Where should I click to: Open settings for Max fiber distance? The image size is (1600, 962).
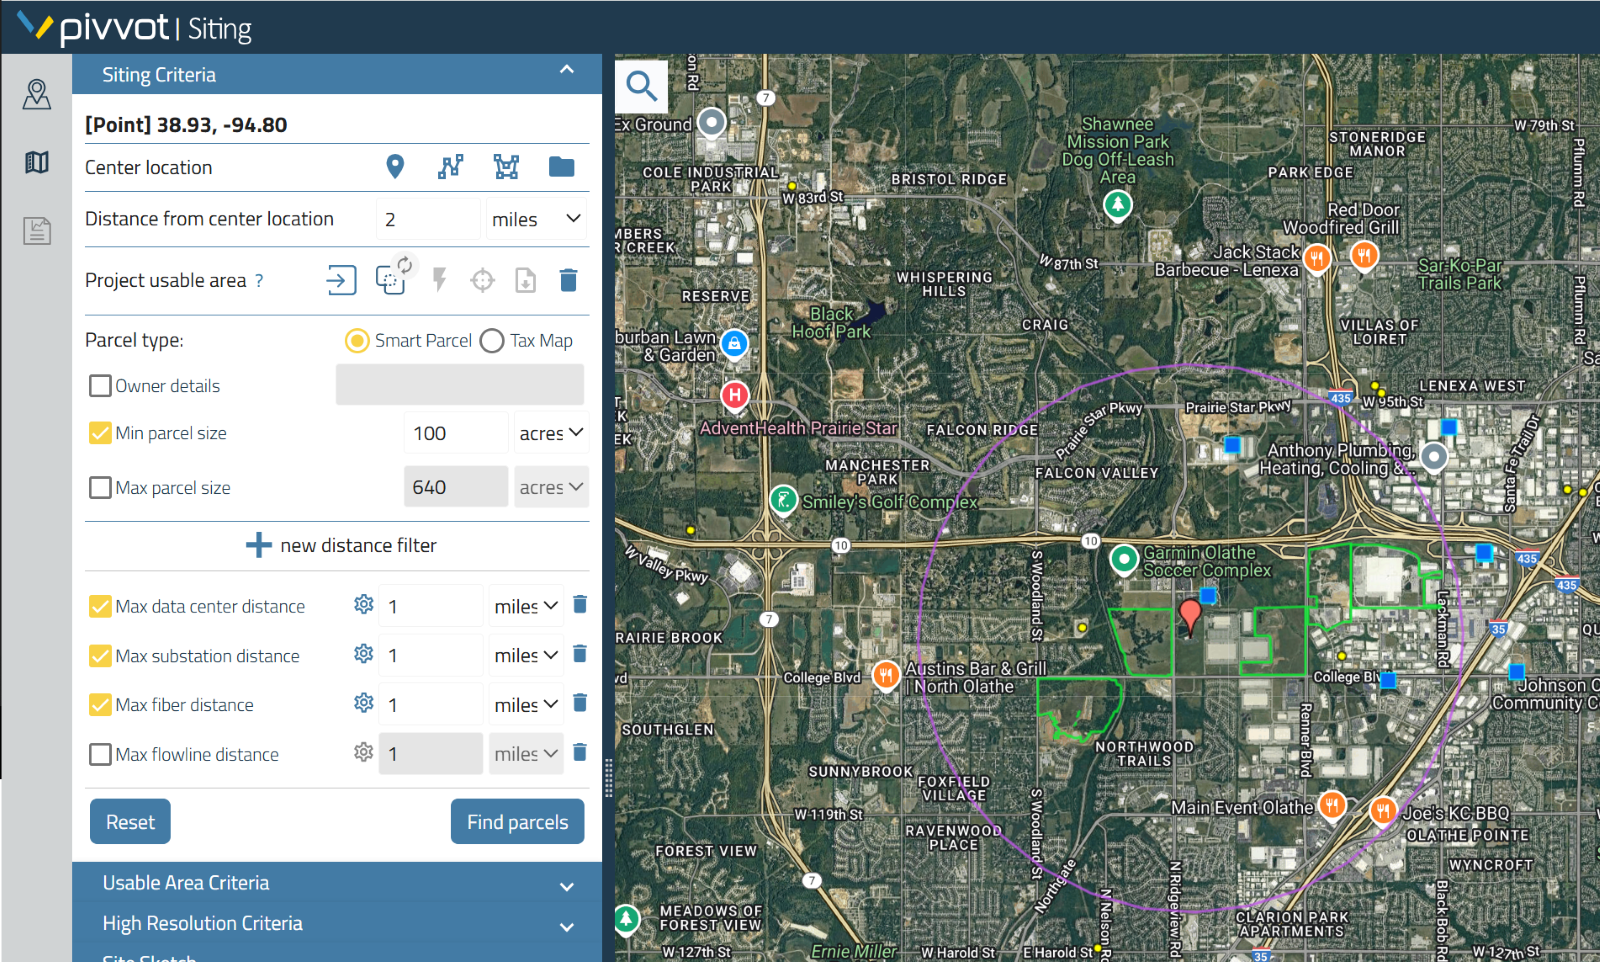coord(364,703)
